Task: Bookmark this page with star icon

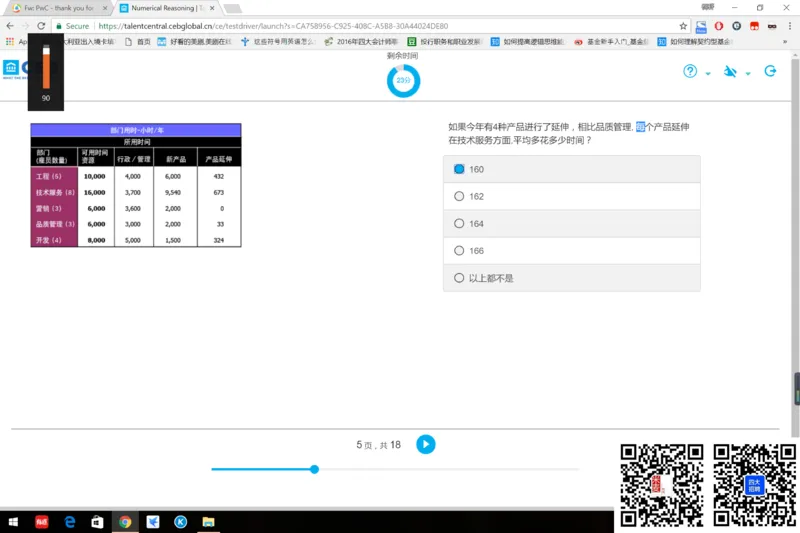Action: pyautogui.click(x=683, y=26)
